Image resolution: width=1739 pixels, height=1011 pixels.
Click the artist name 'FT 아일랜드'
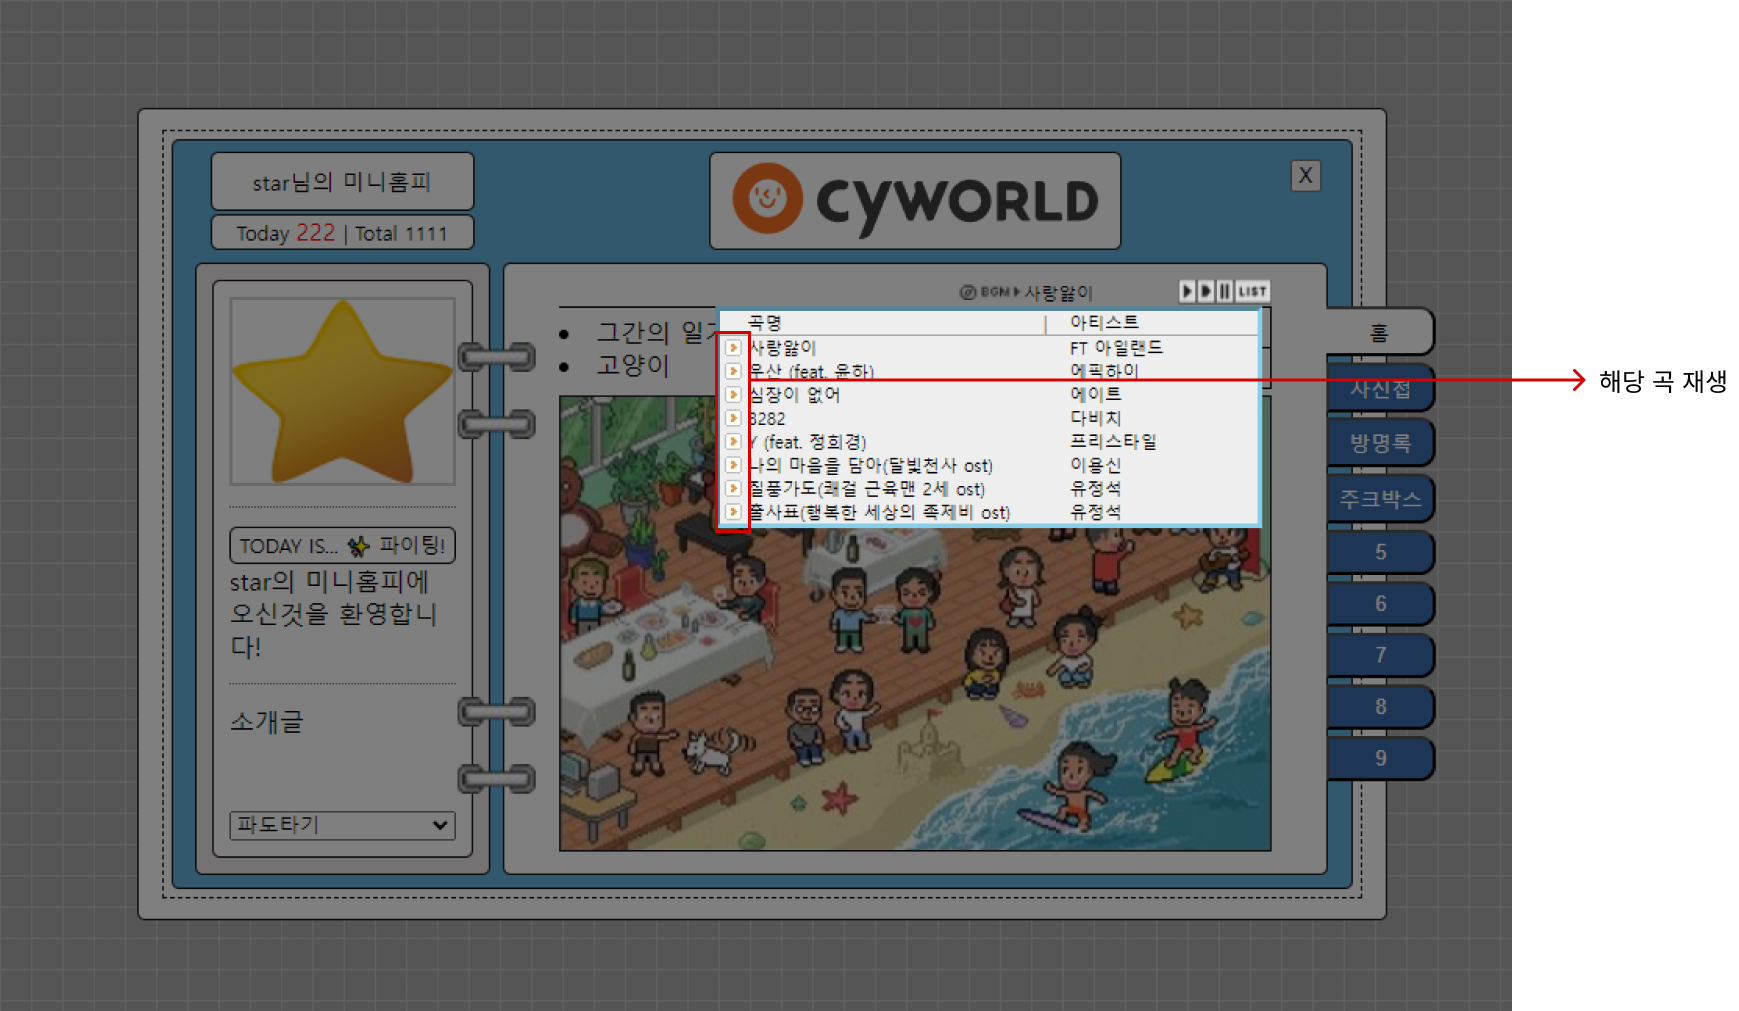tap(1116, 347)
